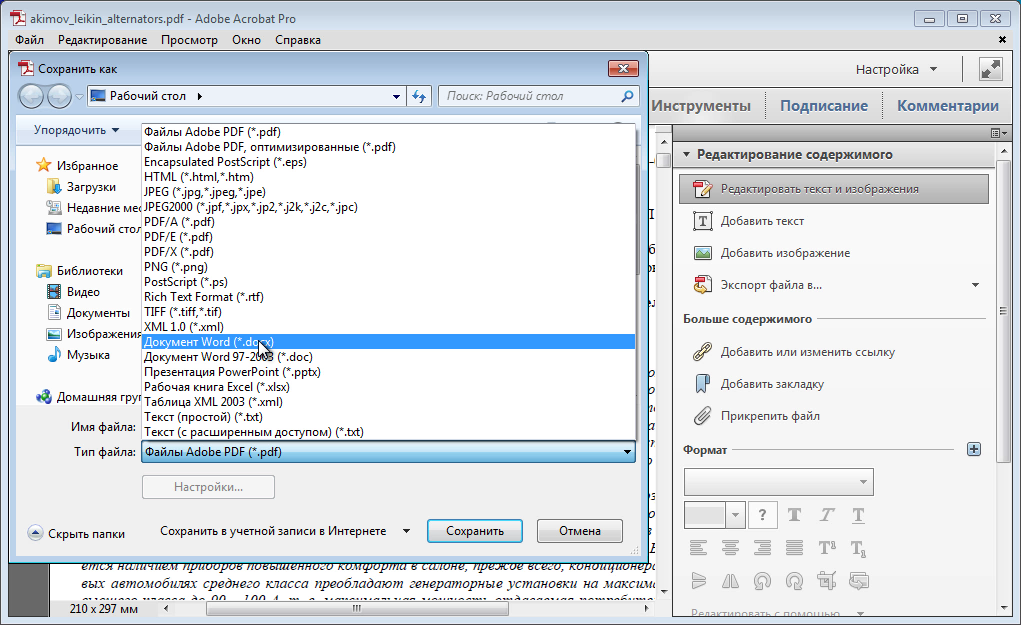Select Документы library in navigation pane
Viewport: 1021px width, 625px height.
tap(89, 312)
